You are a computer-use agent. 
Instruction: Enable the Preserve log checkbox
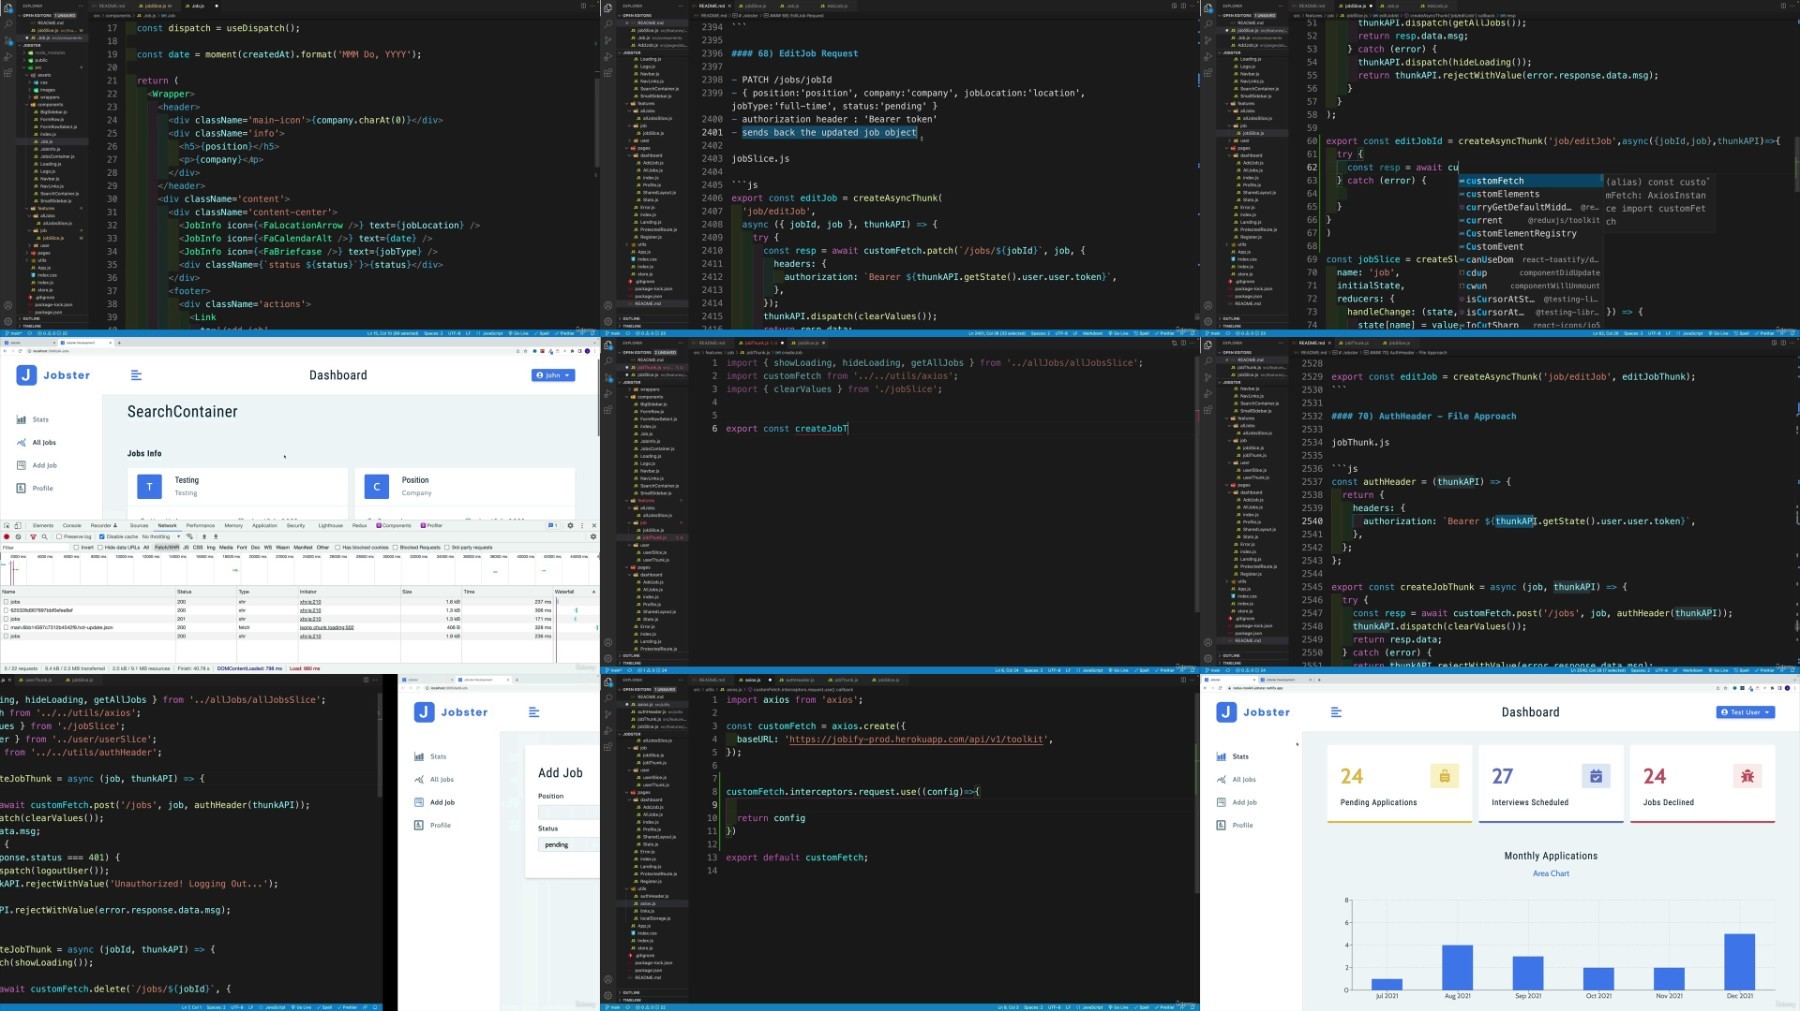click(60, 537)
